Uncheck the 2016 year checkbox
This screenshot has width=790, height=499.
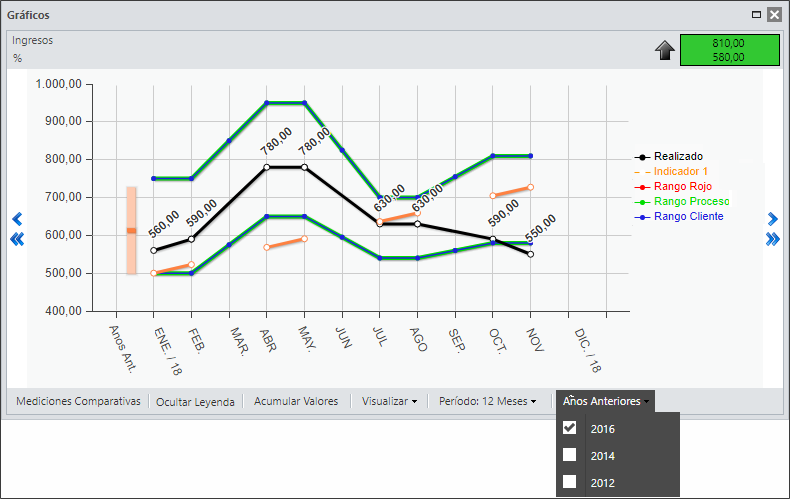click(570, 428)
